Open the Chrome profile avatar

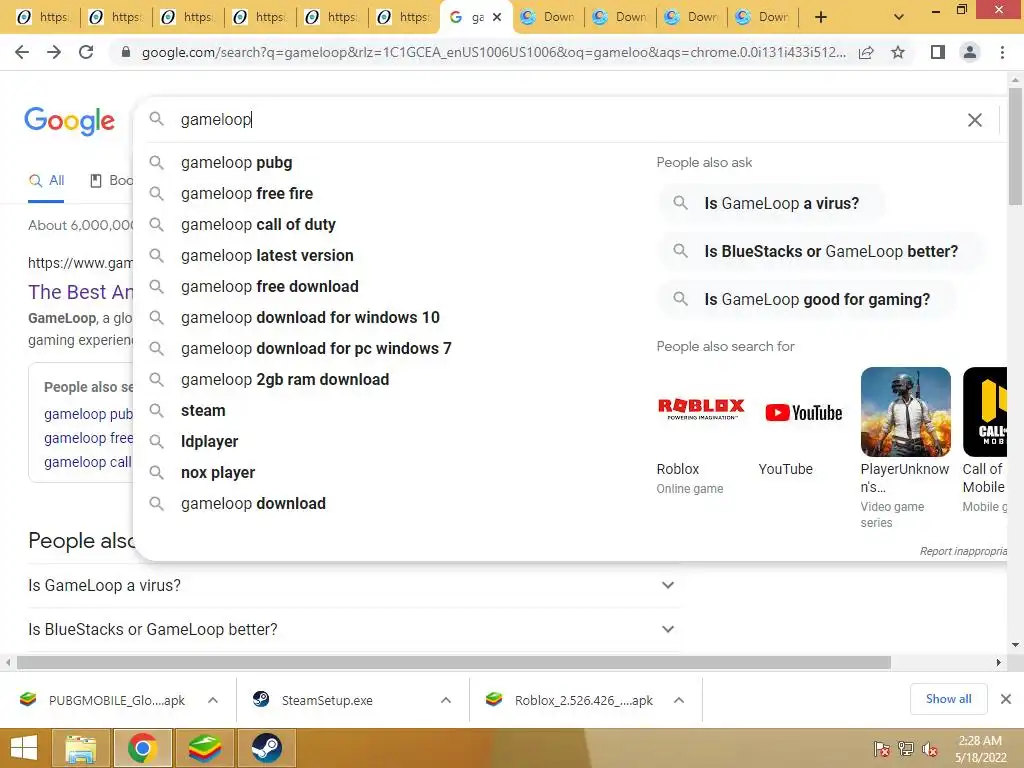pyautogui.click(x=970, y=52)
